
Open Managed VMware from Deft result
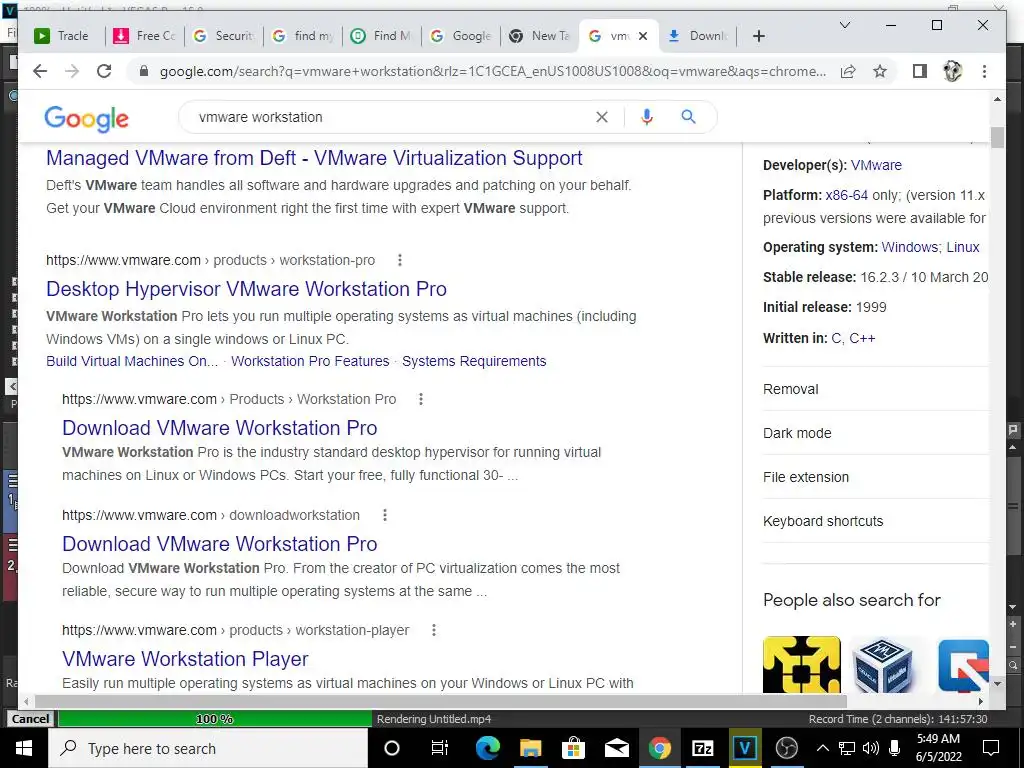(x=314, y=158)
